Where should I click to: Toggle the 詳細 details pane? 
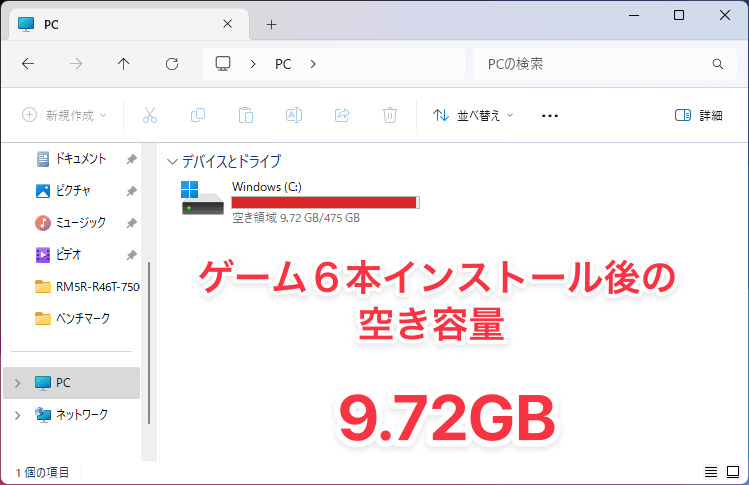698,115
